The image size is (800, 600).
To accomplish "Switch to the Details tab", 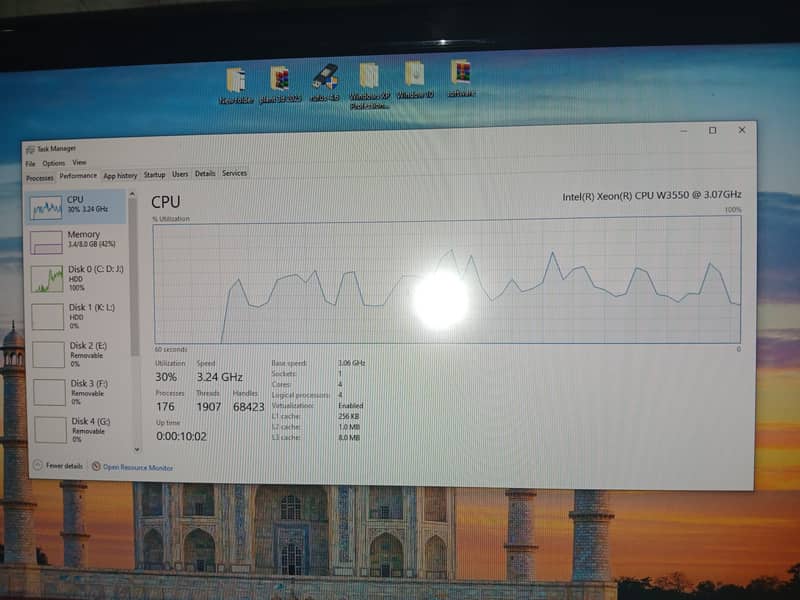I will (x=205, y=173).
